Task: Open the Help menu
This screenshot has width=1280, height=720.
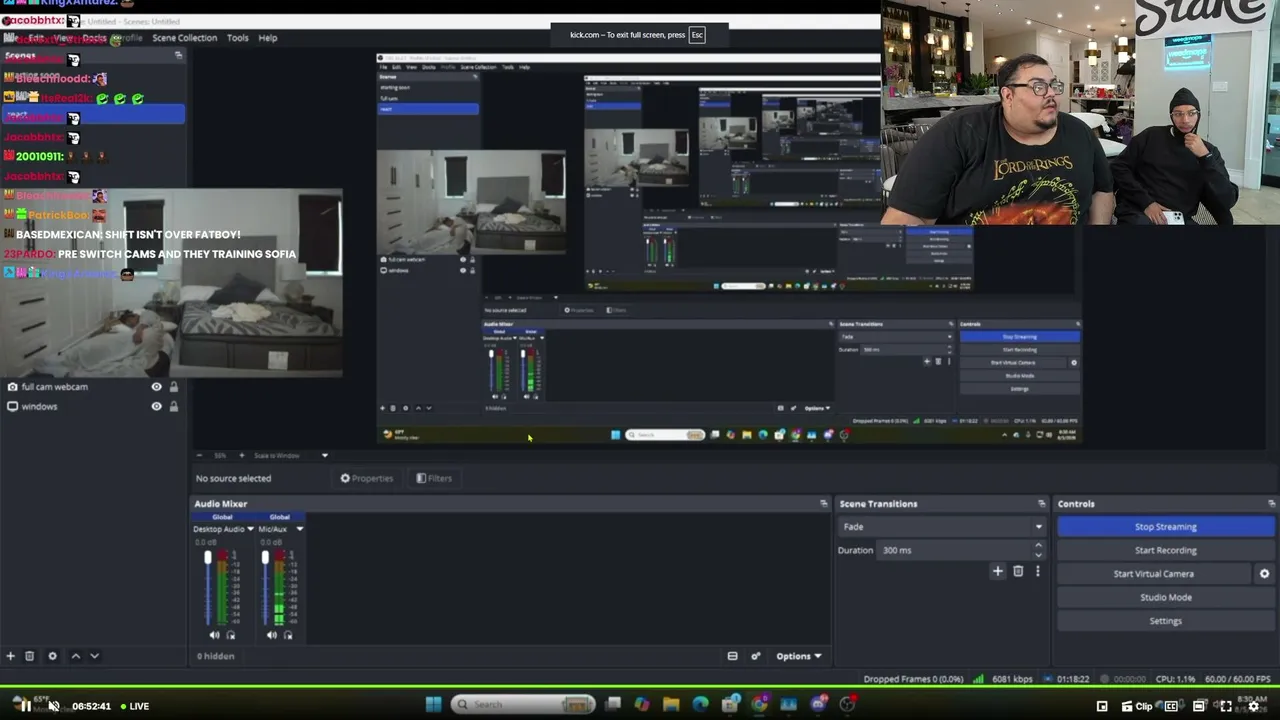Action: (x=268, y=38)
